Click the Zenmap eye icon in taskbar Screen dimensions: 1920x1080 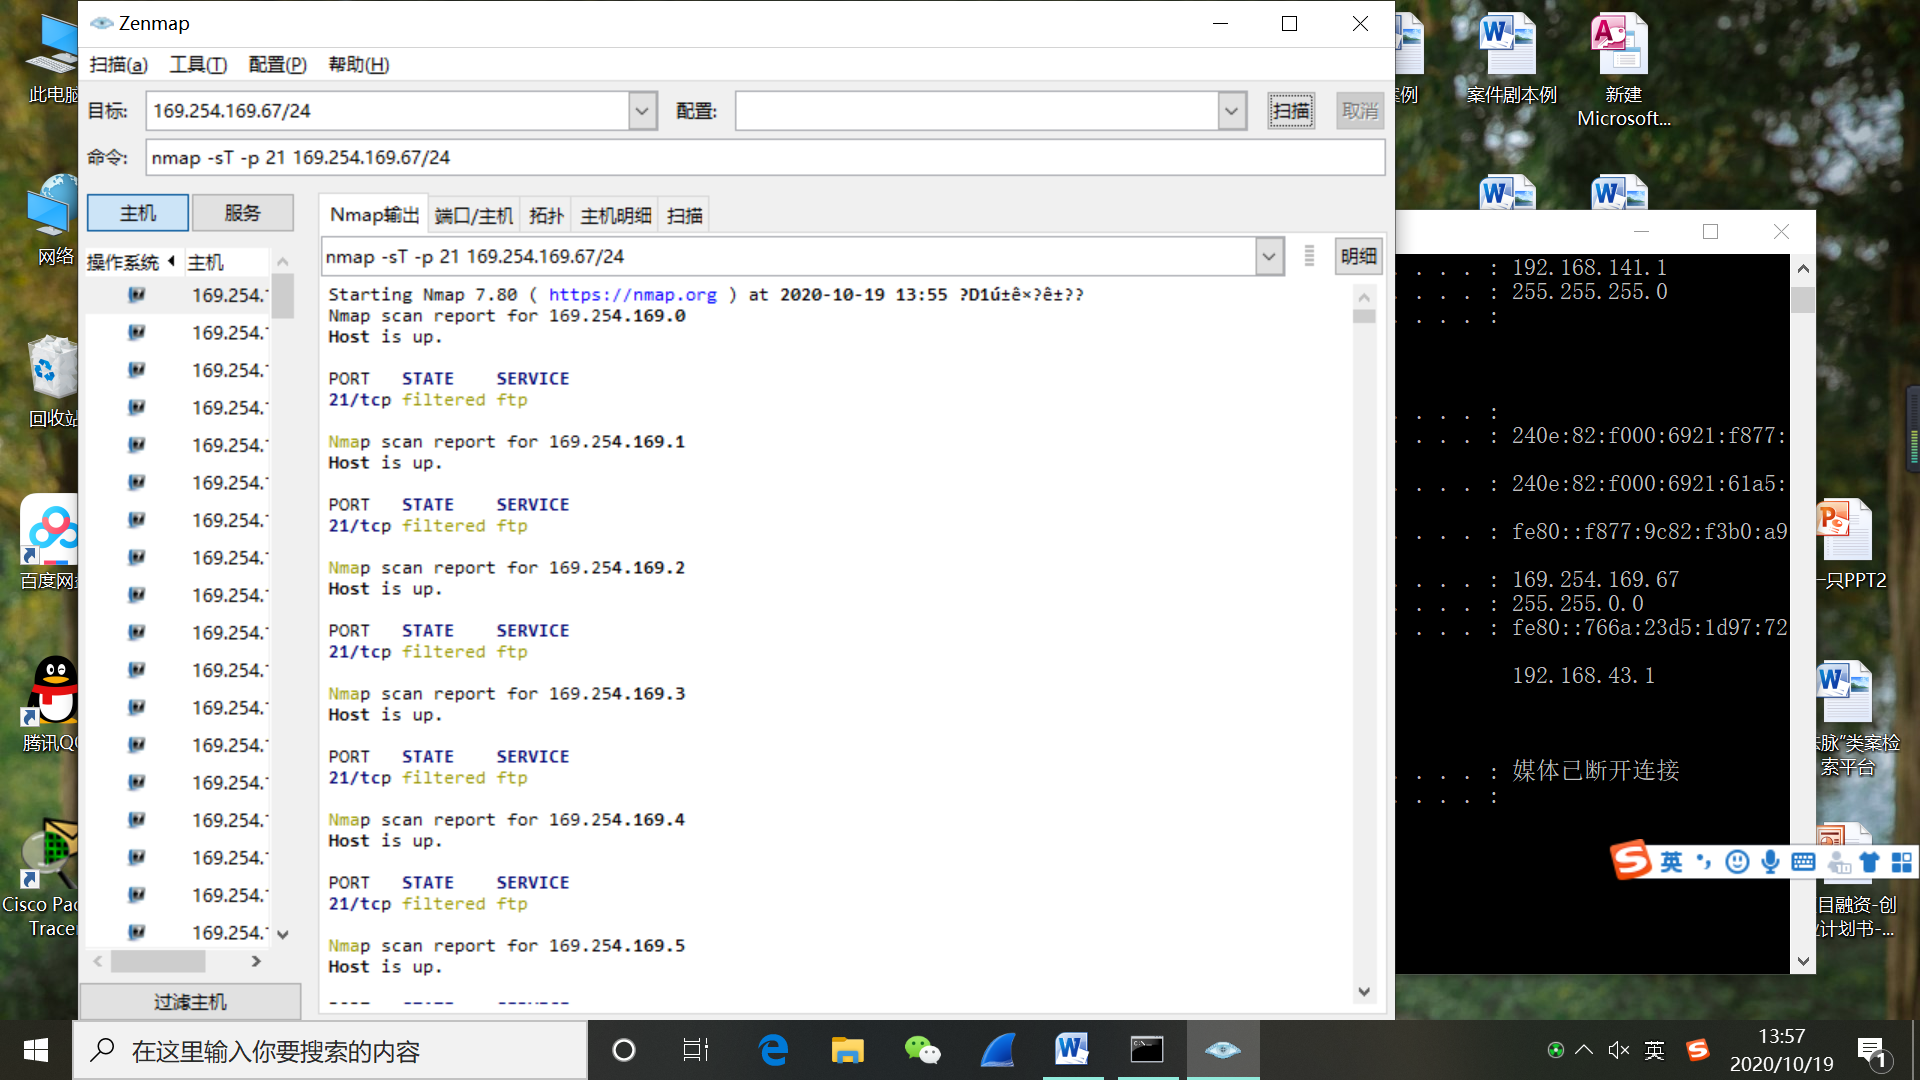point(1222,1050)
